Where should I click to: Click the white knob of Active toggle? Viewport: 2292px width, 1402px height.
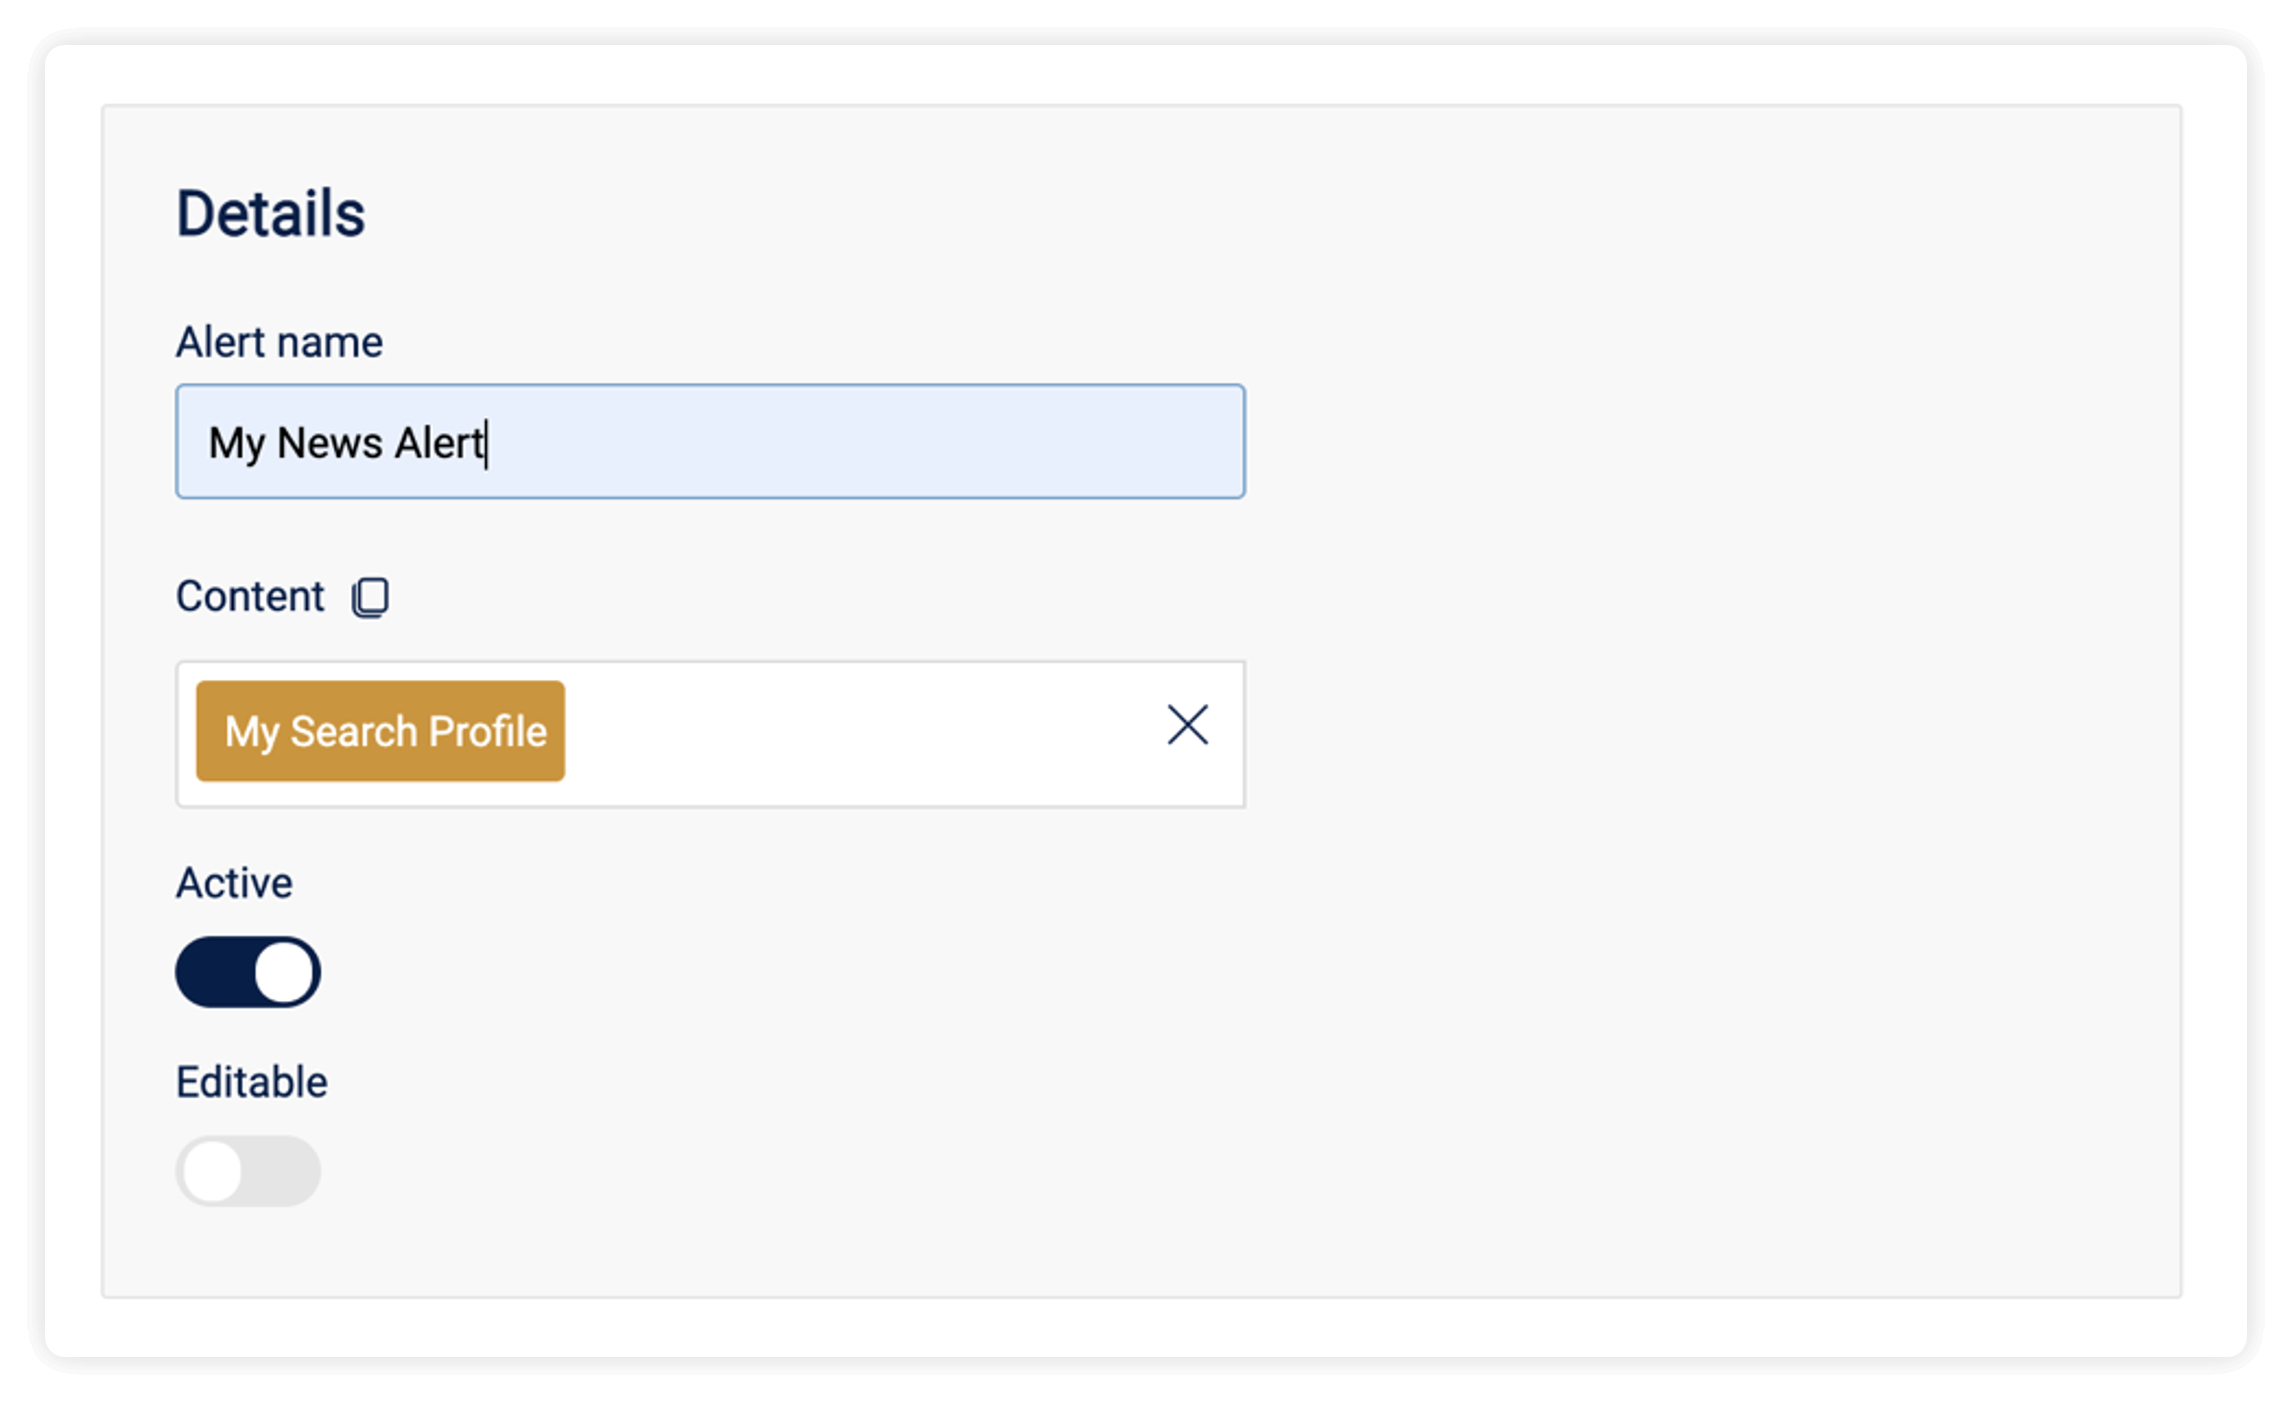point(284,972)
